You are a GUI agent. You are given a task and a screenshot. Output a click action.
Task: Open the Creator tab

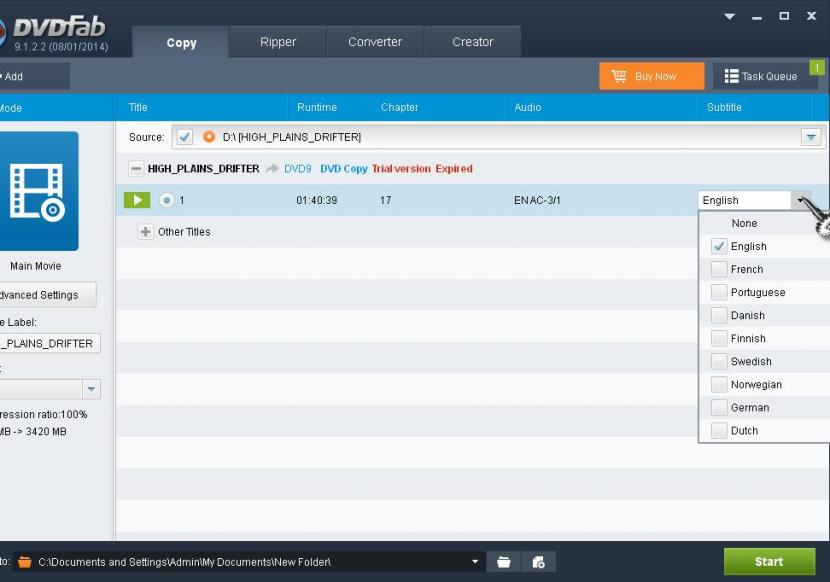click(472, 42)
